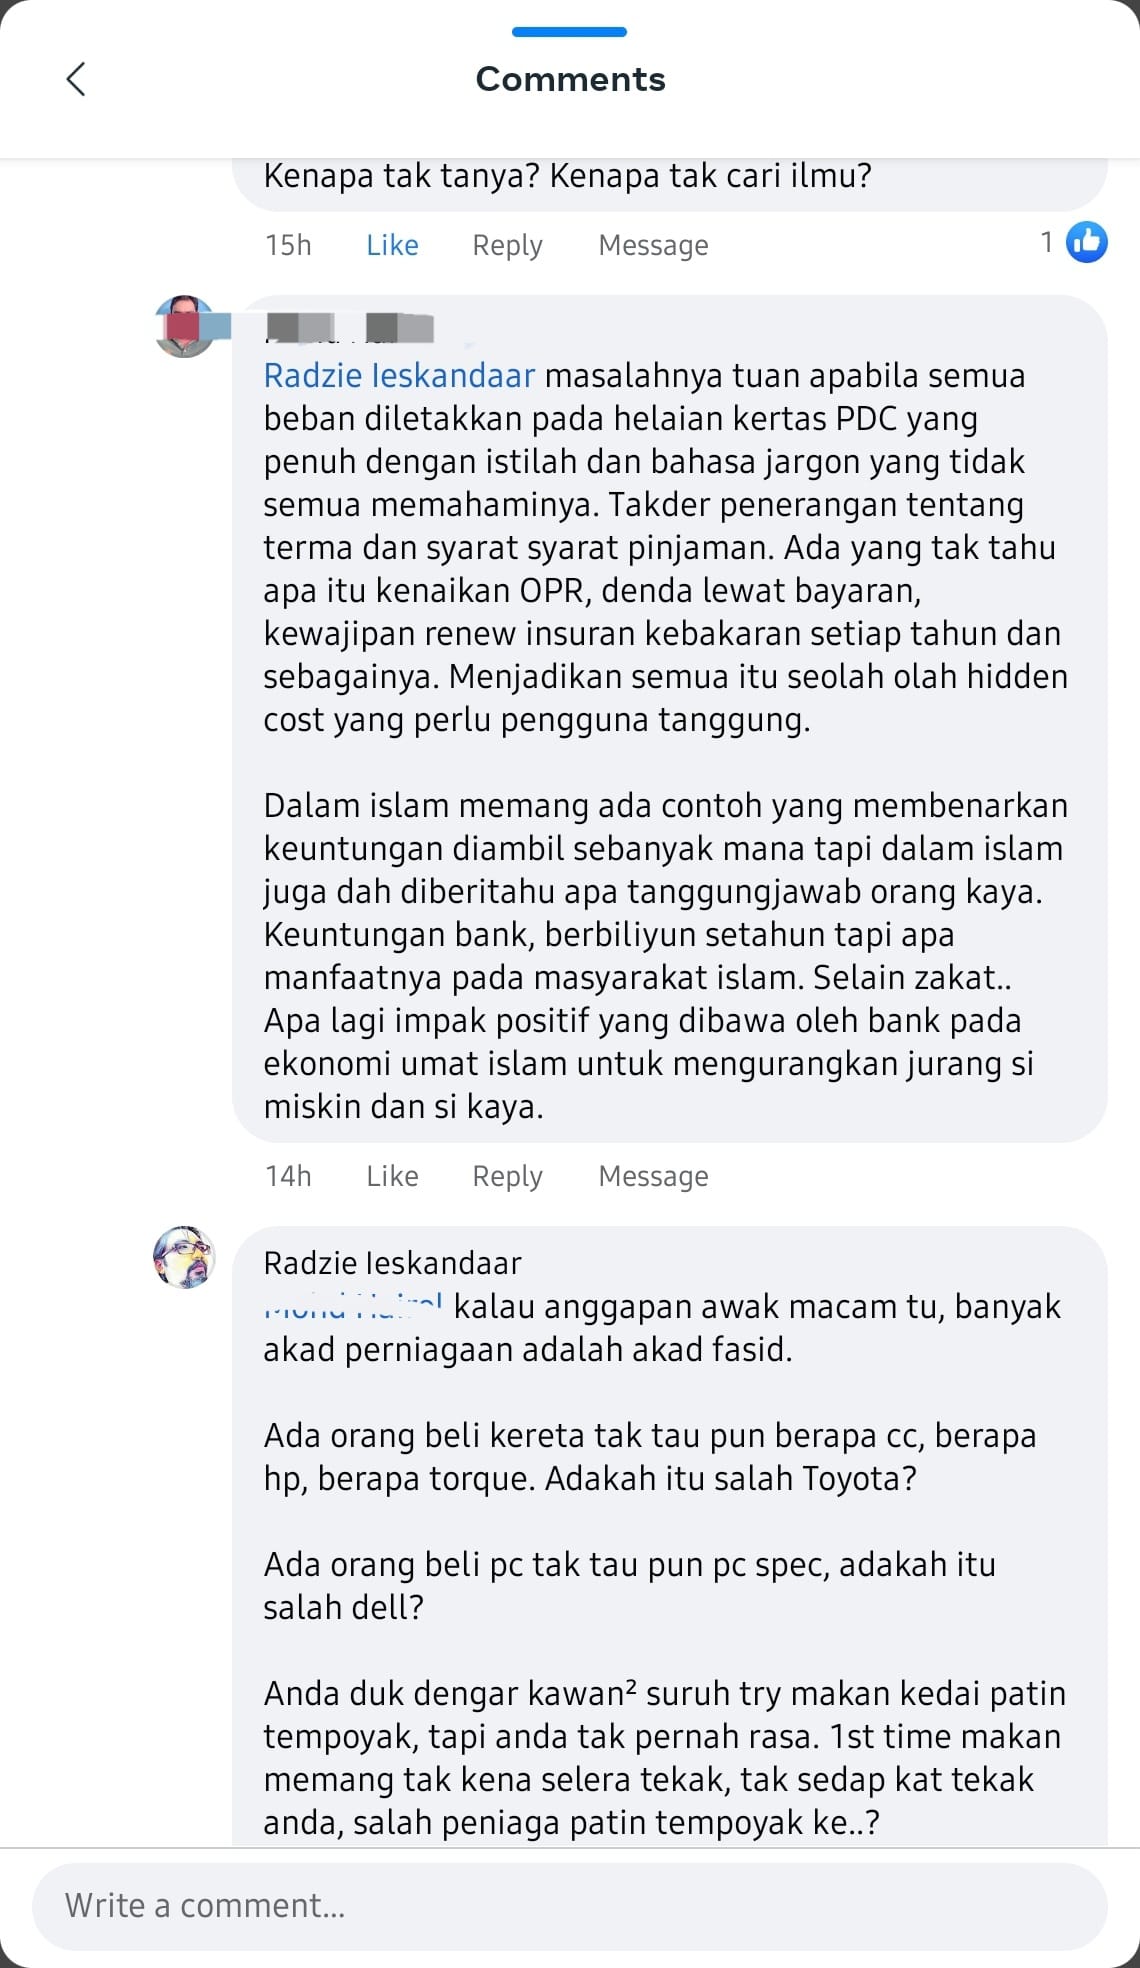1140x1968 pixels.
Task: Reply to the 15h comment
Action: [x=507, y=245]
